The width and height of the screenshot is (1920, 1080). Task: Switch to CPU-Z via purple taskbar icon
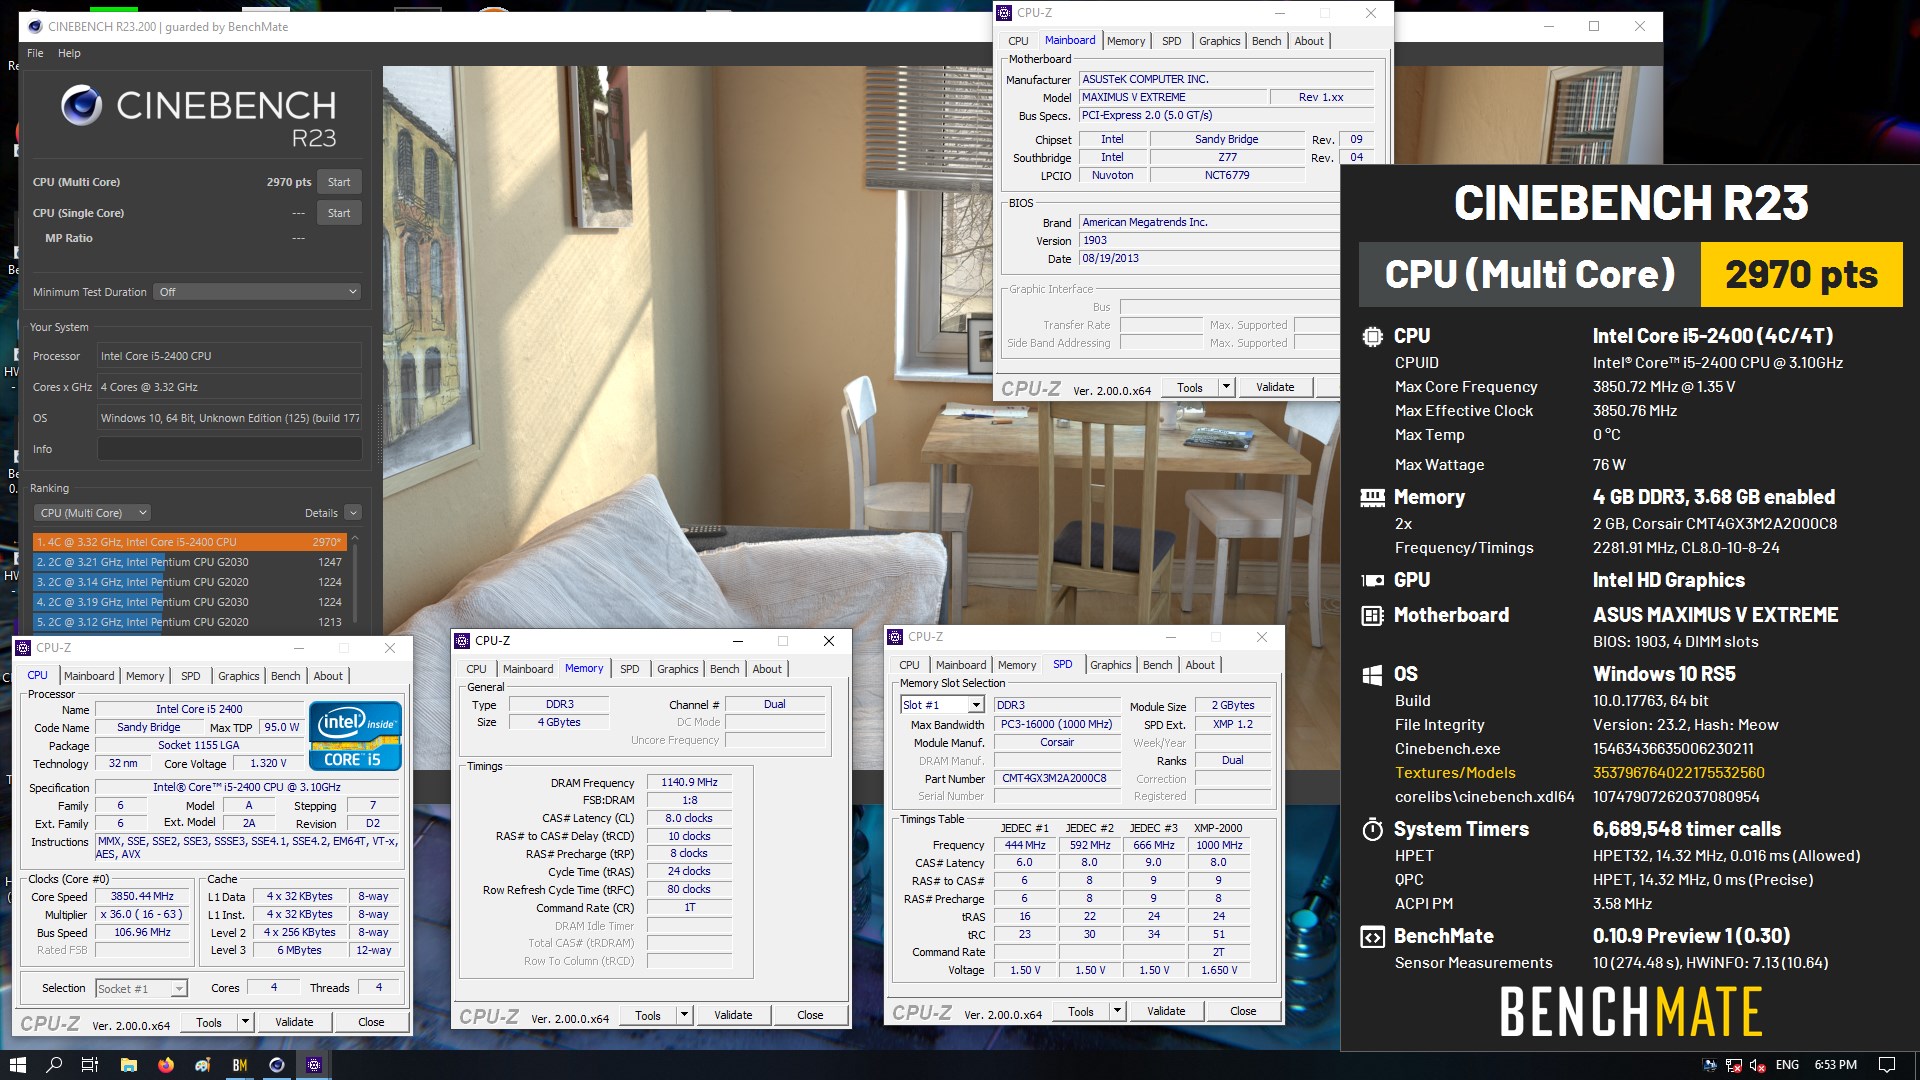point(314,1065)
